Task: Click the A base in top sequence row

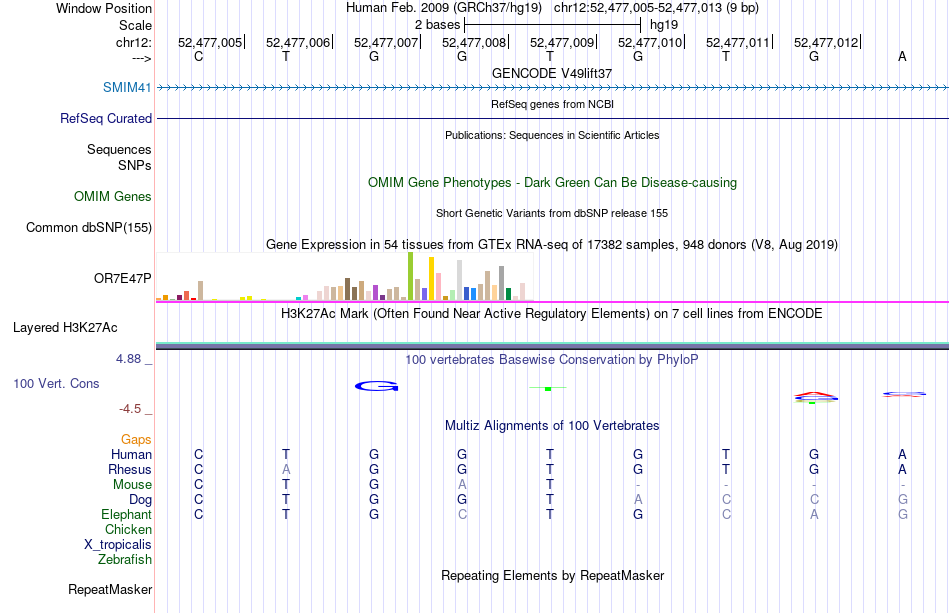Action: (x=902, y=56)
